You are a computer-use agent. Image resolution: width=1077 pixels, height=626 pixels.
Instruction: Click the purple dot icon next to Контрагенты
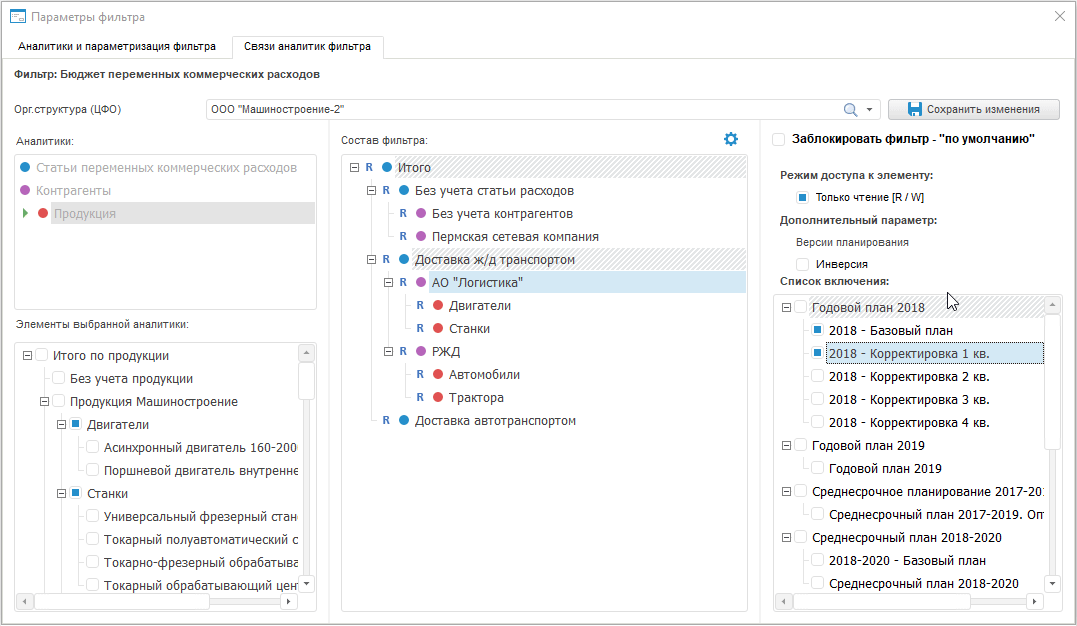(x=25, y=190)
